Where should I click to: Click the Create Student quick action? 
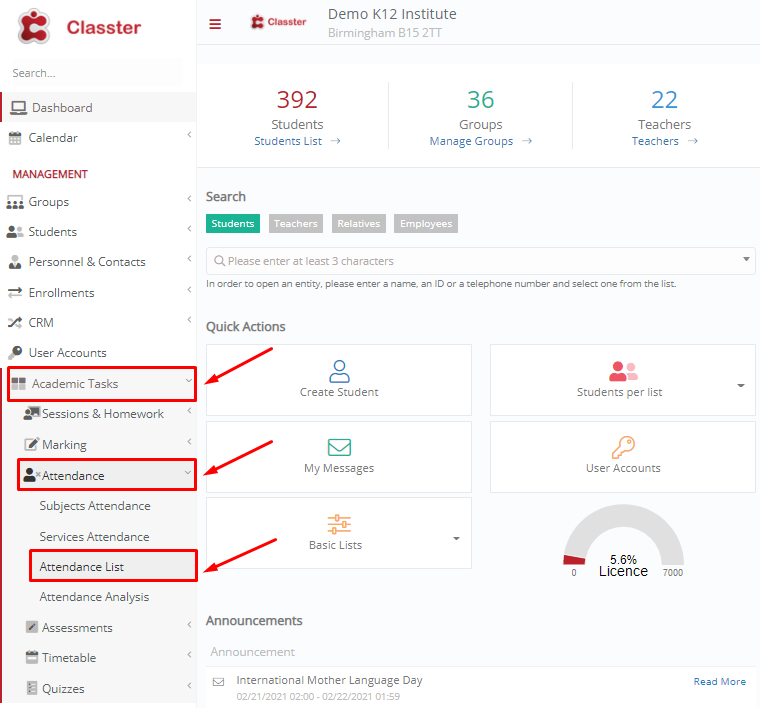pos(339,380)
